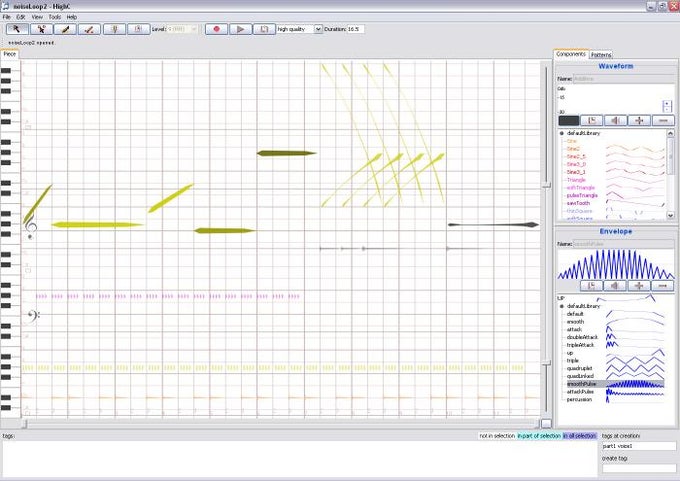Select the quadruplet envelope

[x=579, y=369]
